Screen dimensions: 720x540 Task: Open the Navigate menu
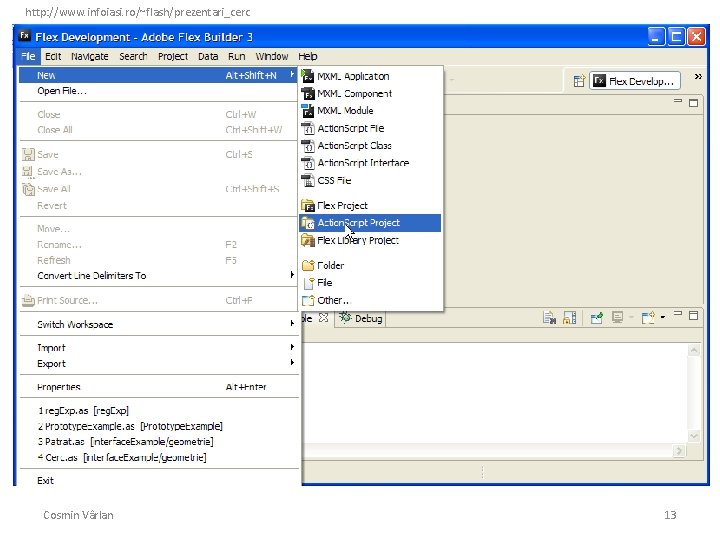point(90,56)
